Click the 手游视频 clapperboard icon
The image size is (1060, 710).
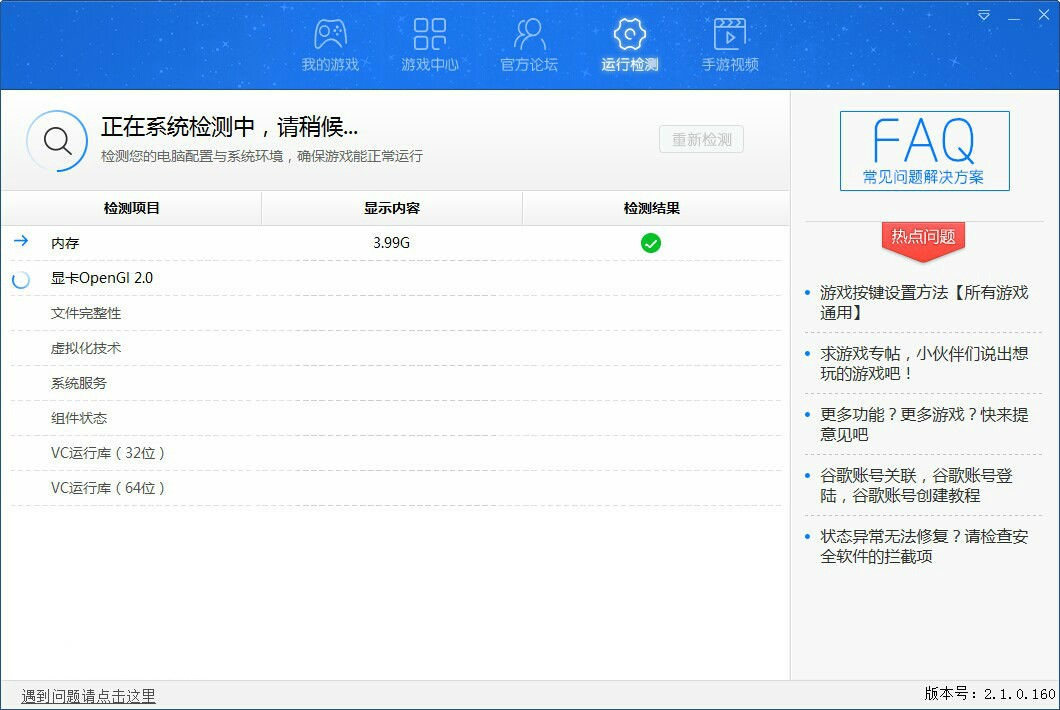[728, 33]
